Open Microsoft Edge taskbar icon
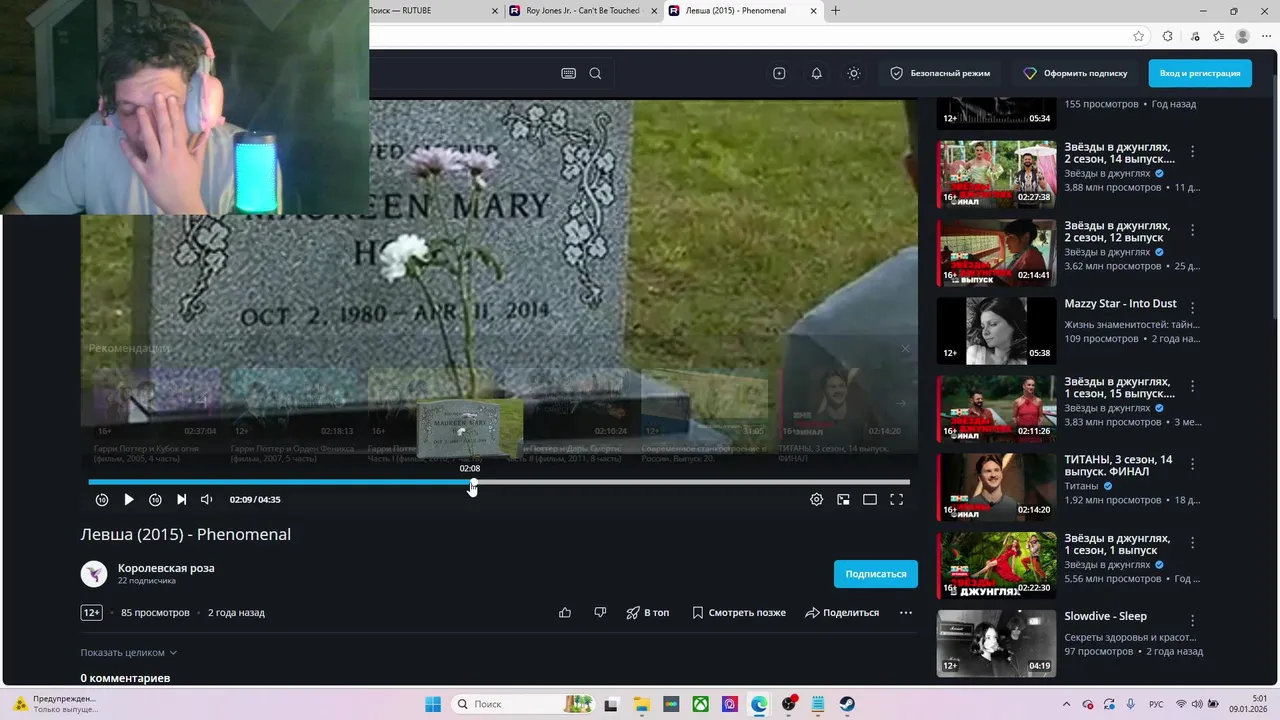 pyautogui.click(x=759, y=704)
